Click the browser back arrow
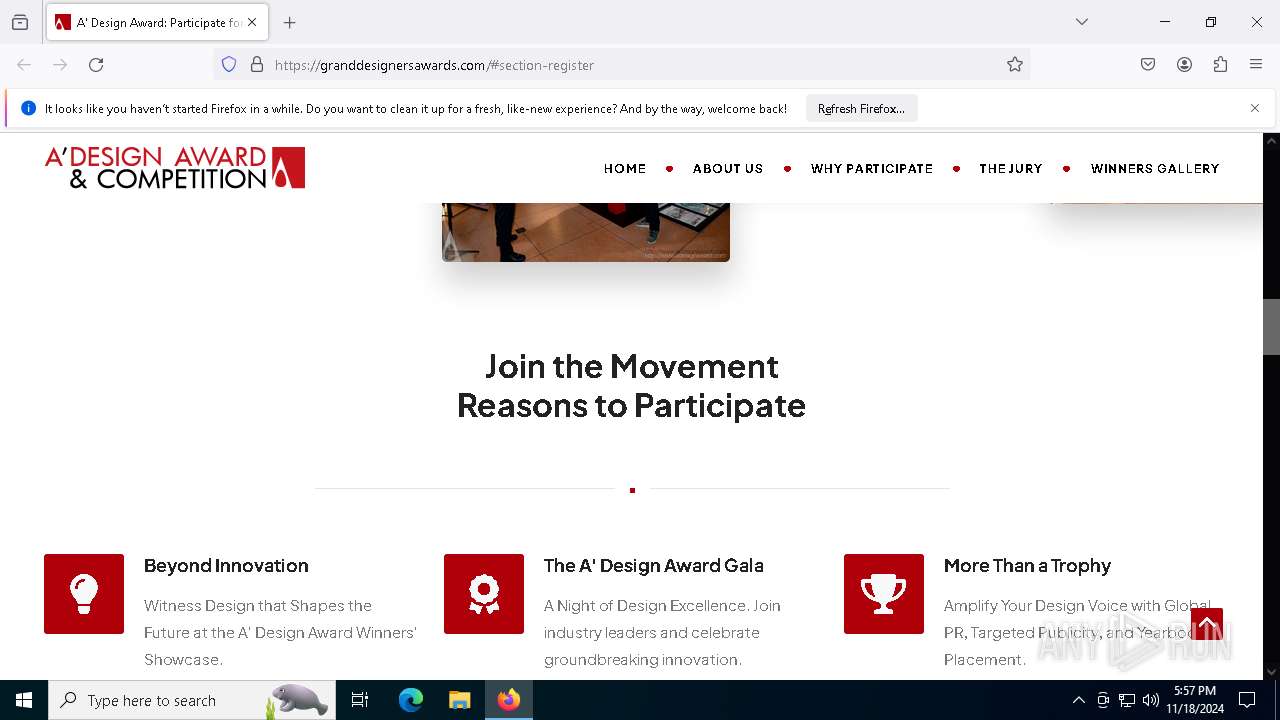This screenshot has height=720, width=1280. coord(24,65)
